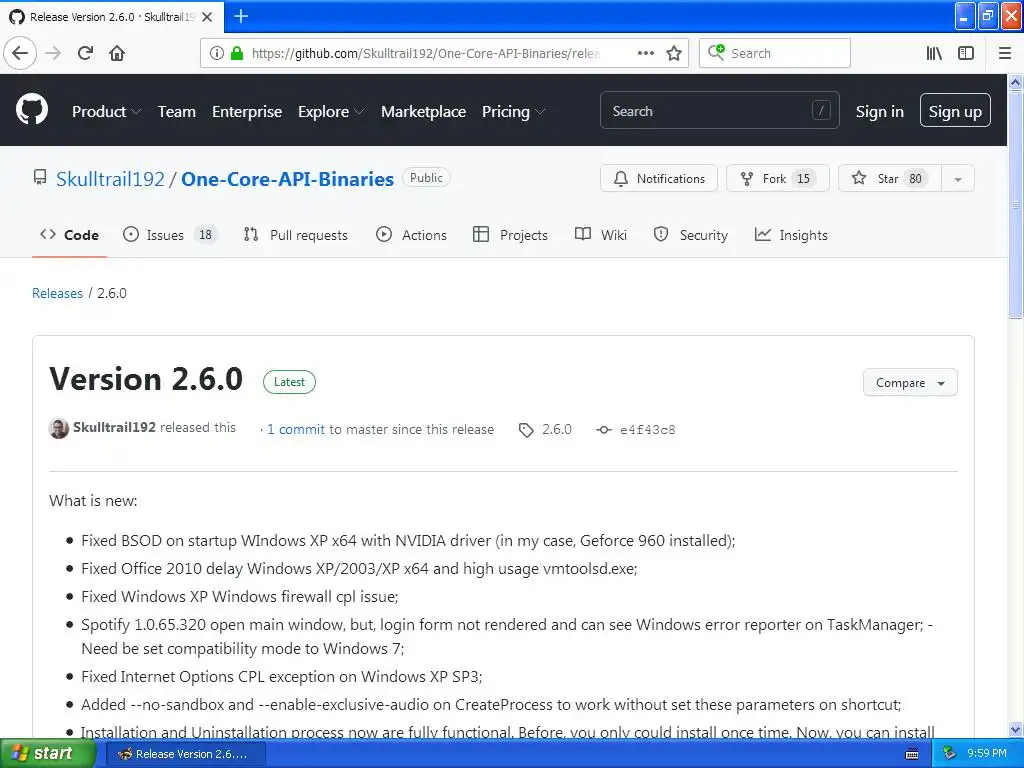The image size is (1024, 768).
Task: Click the Public visibility badge
Action: click(426, 178)
